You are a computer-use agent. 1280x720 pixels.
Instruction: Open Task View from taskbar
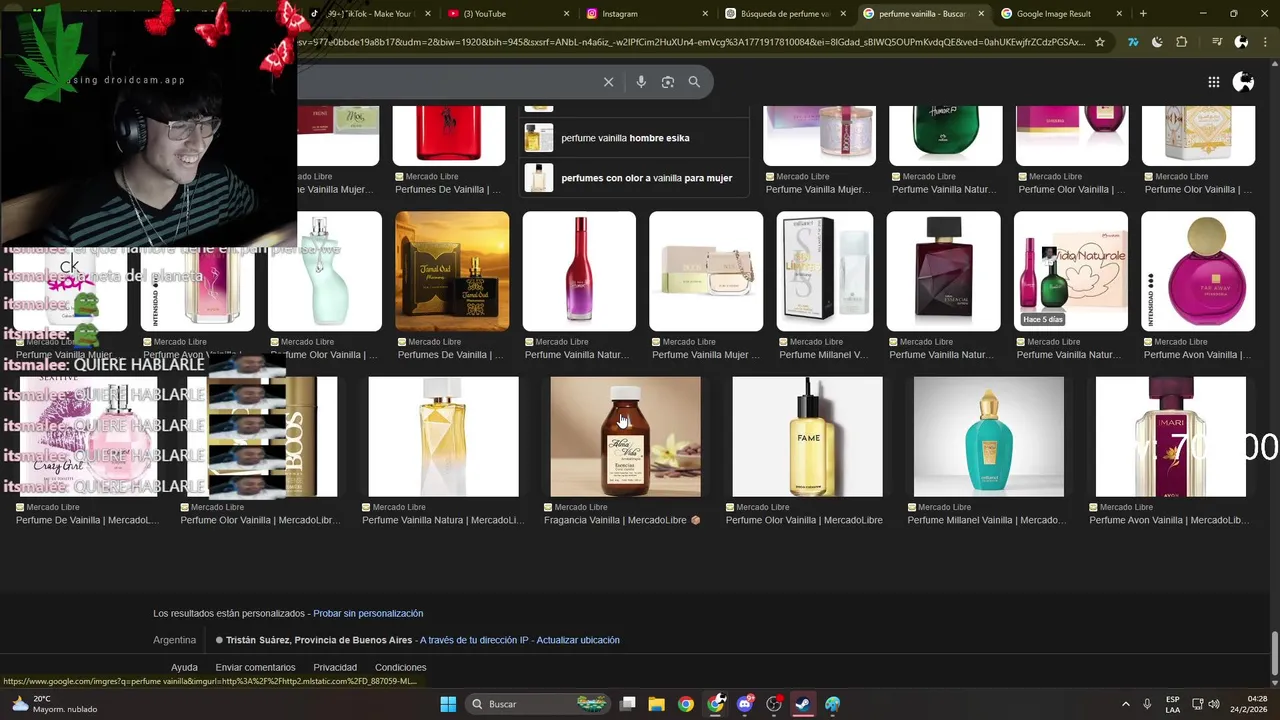(627, 704)
